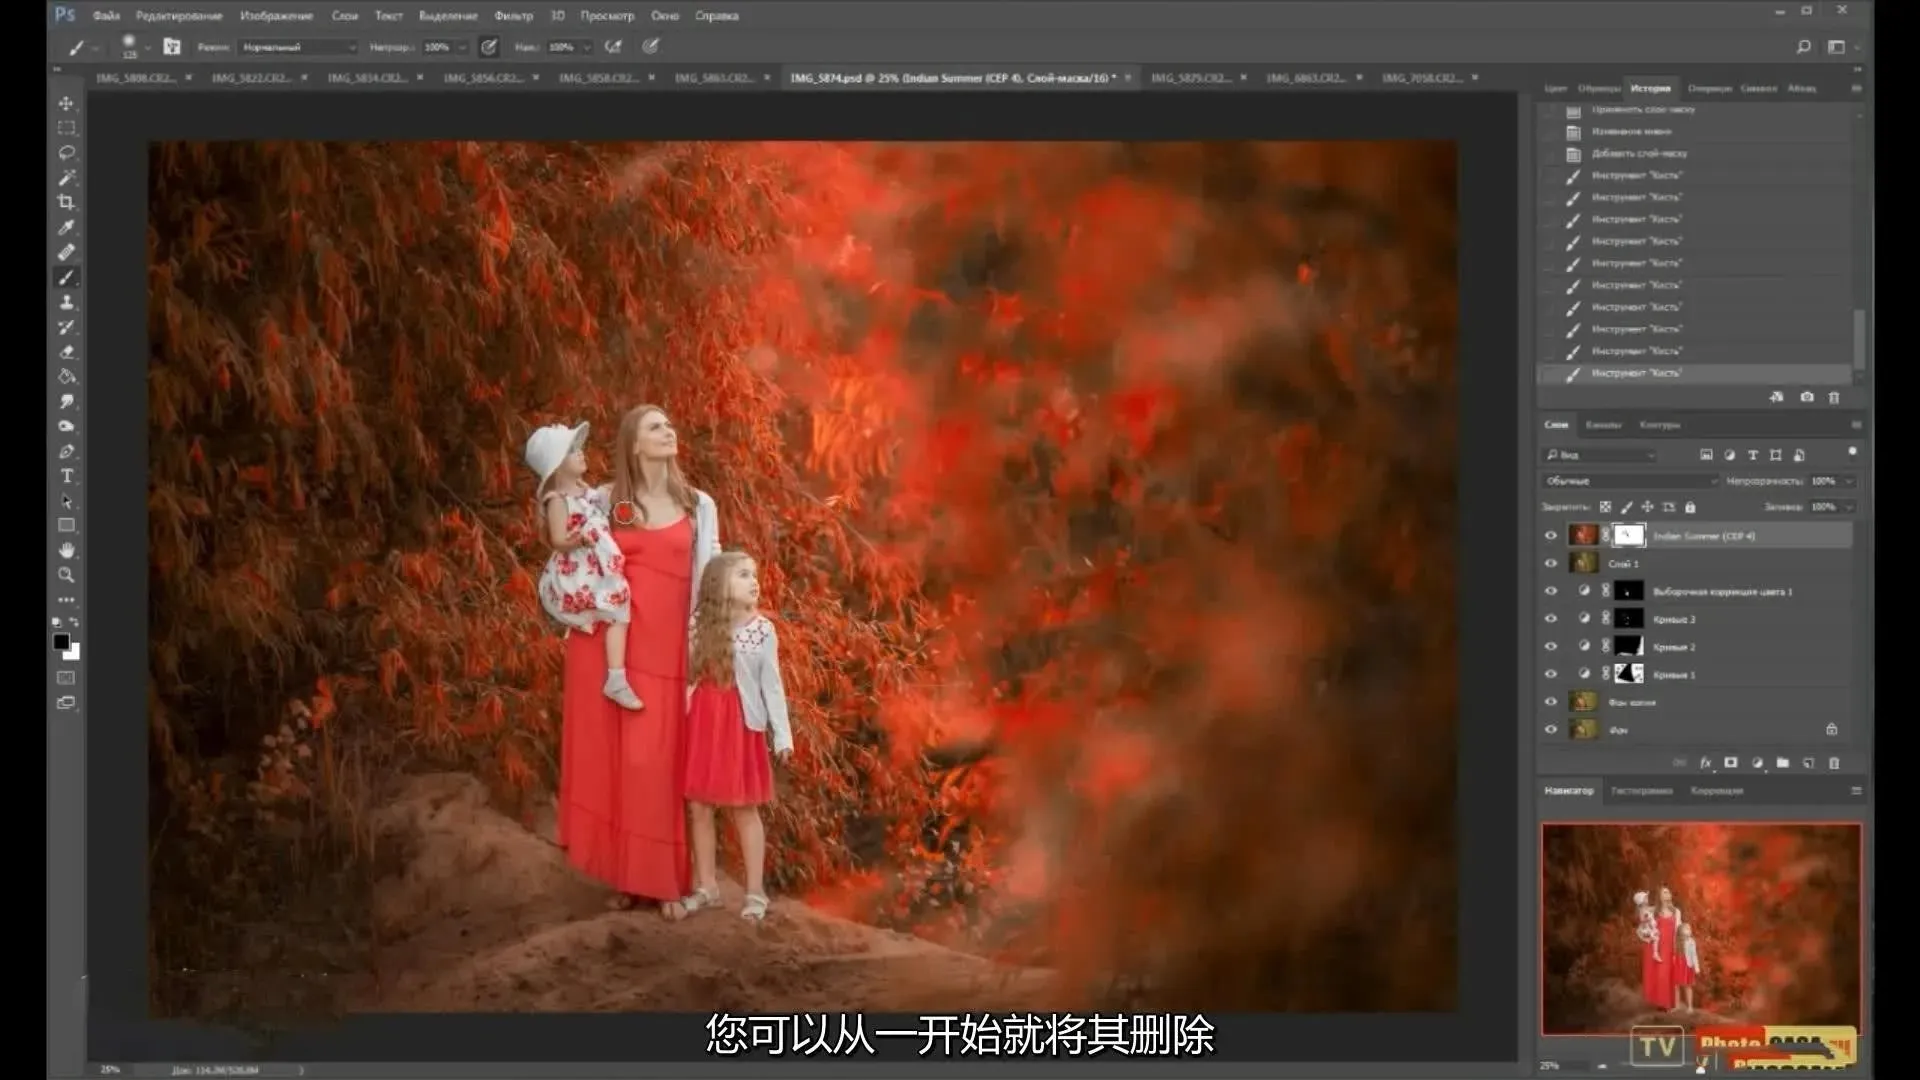This screenshot has width=1920, height=1080.
Task: Select the Lasso tool
Action: tap(66, 153)
